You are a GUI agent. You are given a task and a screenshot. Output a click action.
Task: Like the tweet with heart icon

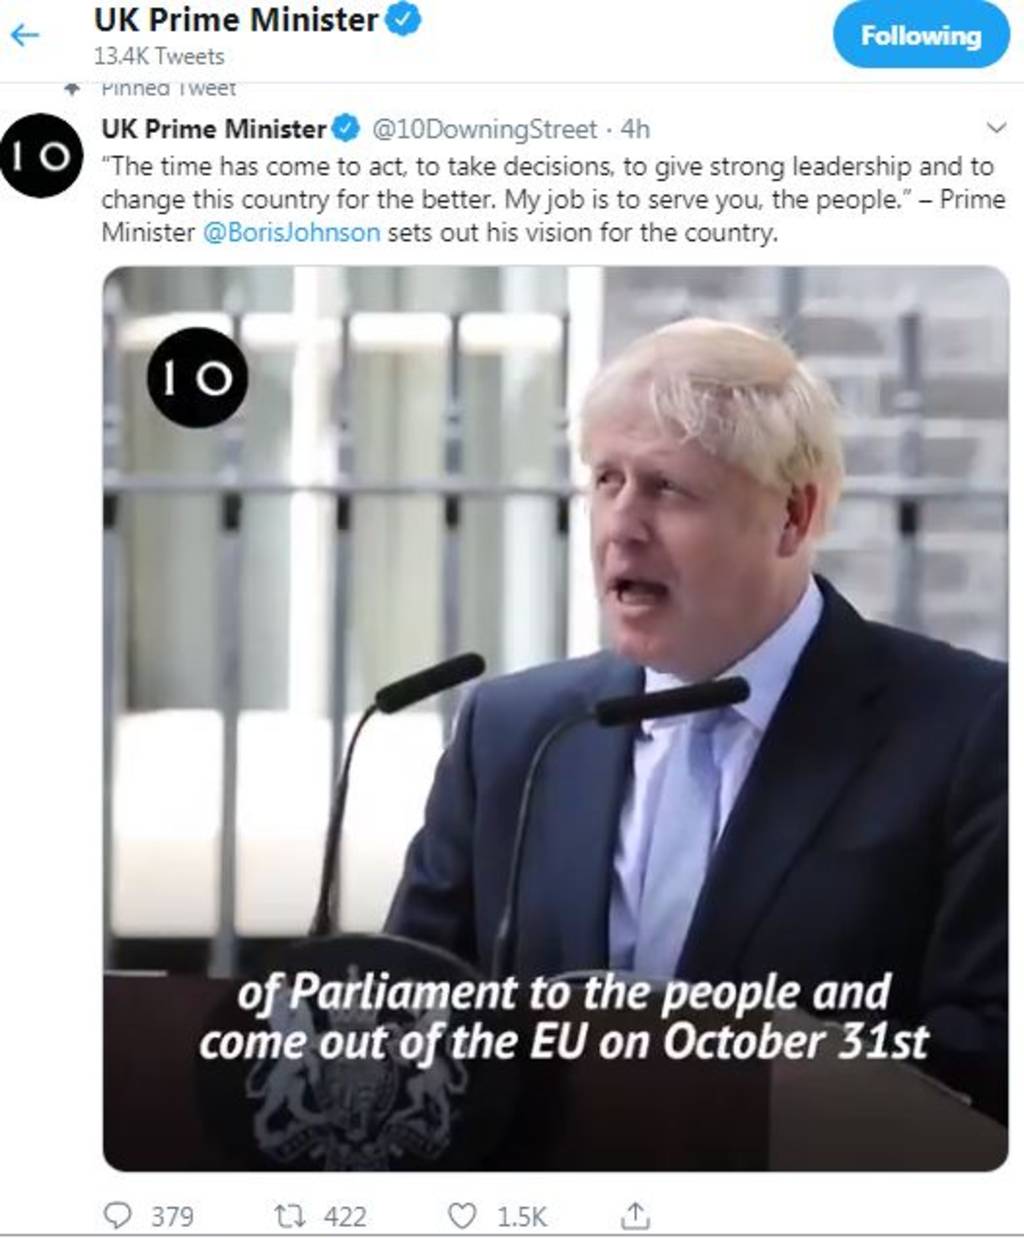(461, 1215)
